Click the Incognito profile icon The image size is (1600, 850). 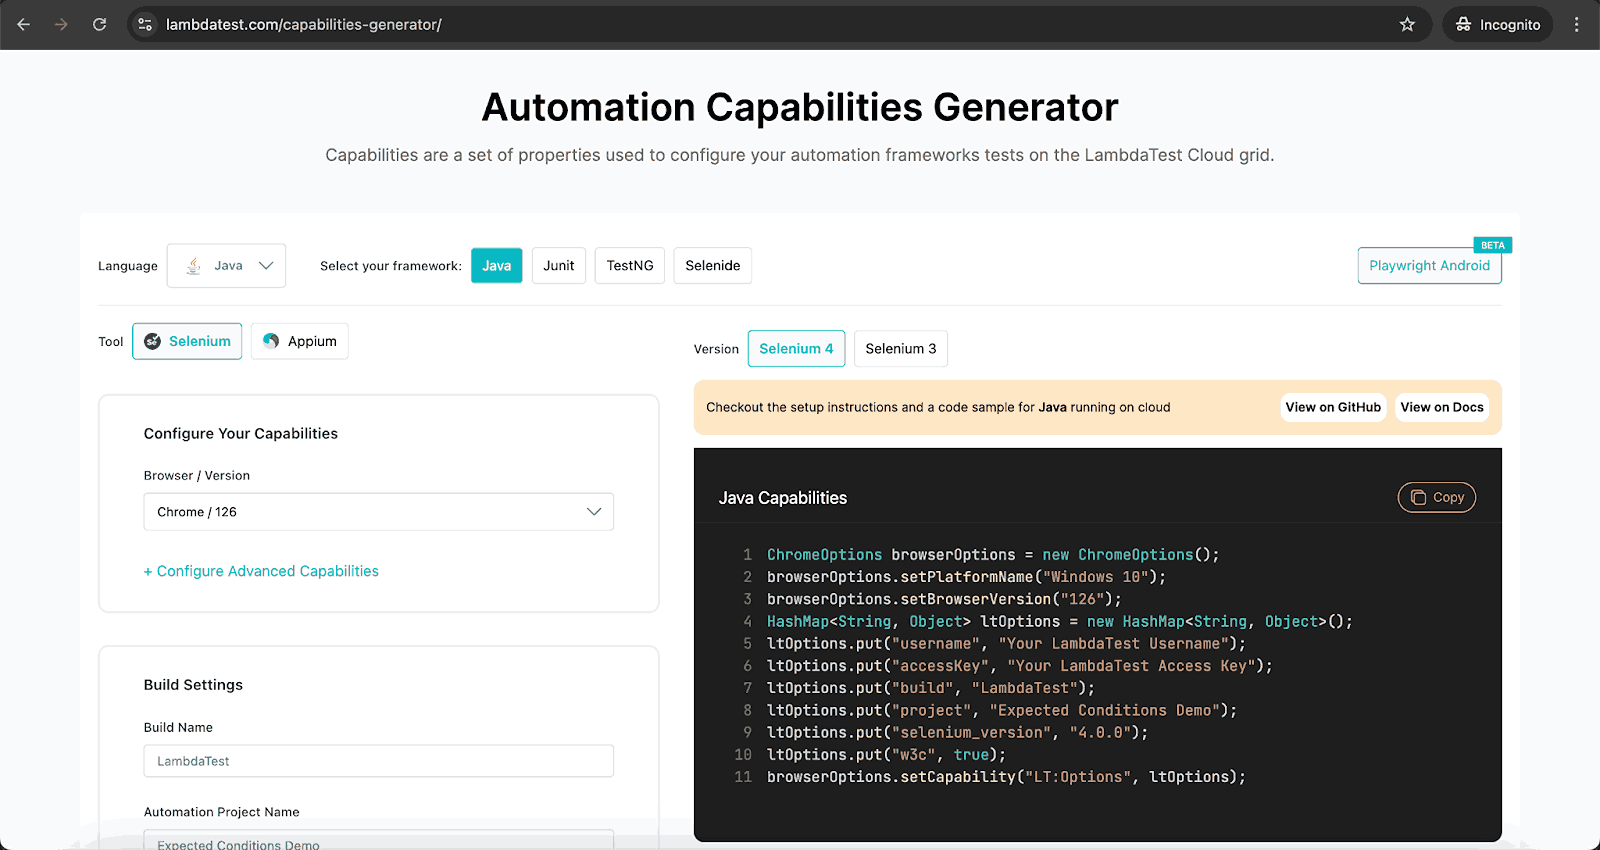[1463, 24]
